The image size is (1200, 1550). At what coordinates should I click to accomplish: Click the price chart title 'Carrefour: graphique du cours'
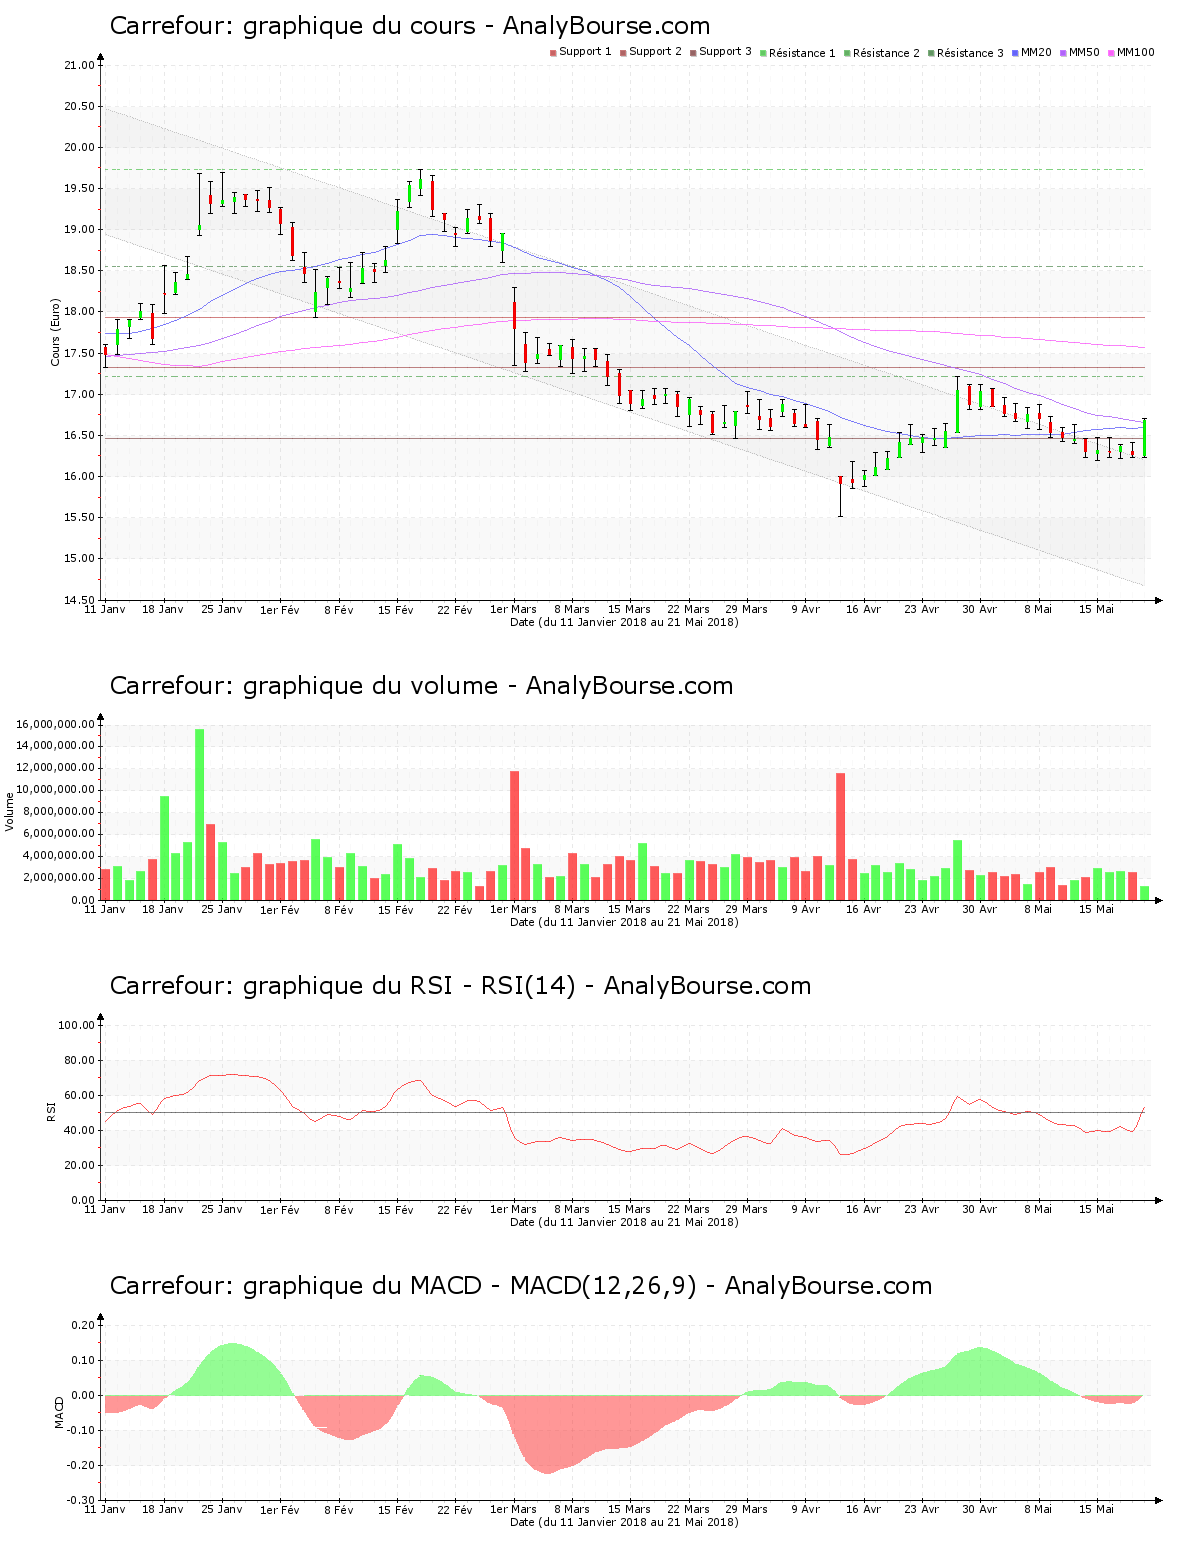(293, 26)
